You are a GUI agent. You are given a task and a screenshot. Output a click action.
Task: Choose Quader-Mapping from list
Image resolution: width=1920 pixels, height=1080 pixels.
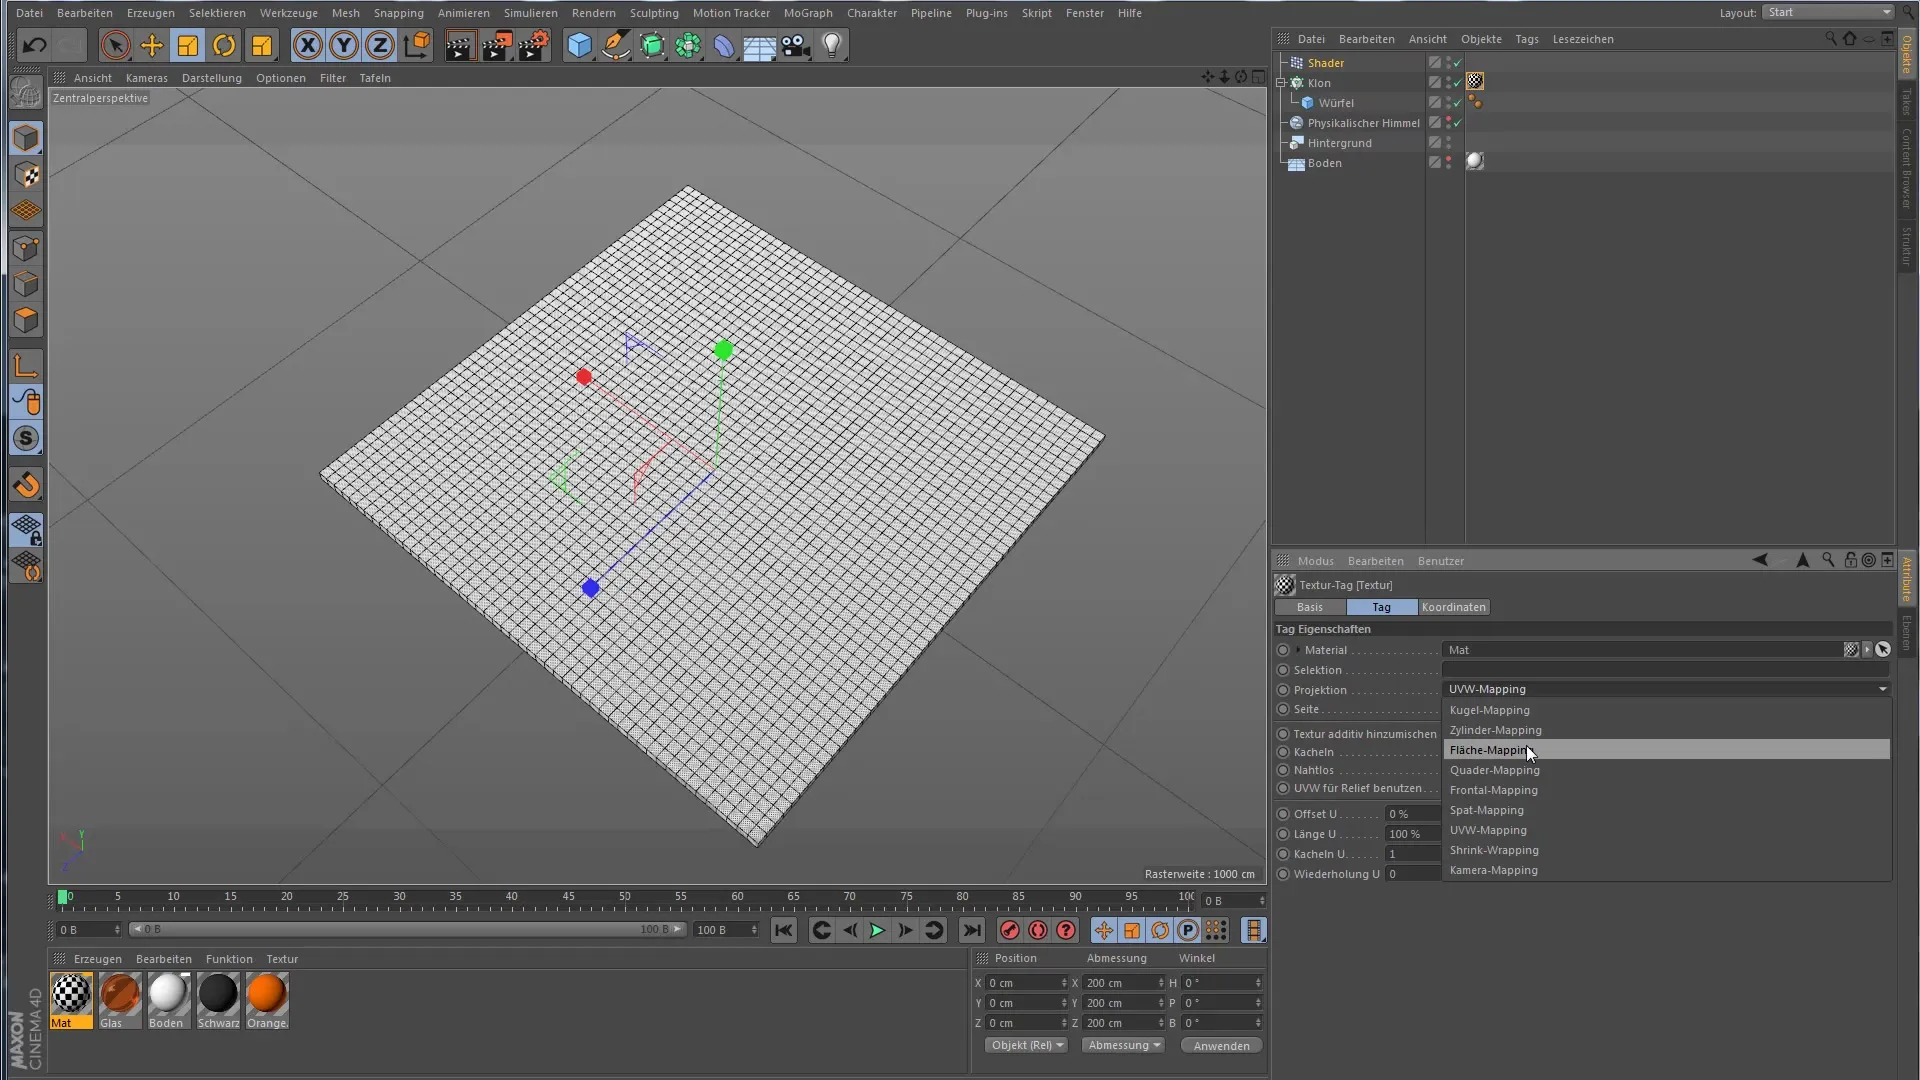(1667, 770)
